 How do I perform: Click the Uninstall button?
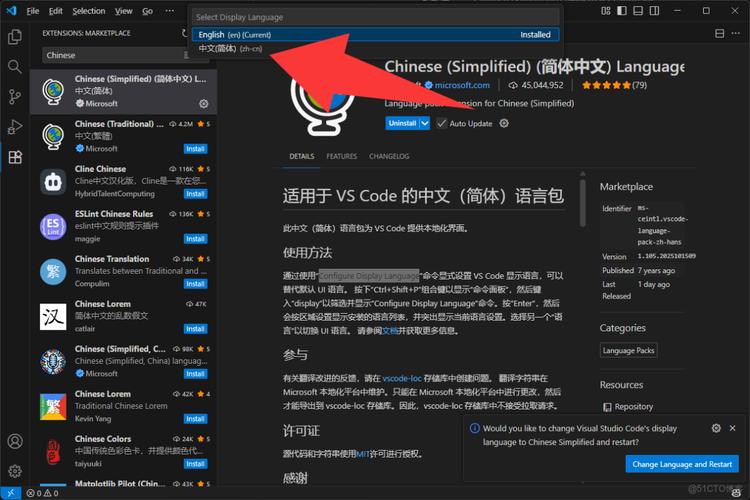(x=402, y=123)
